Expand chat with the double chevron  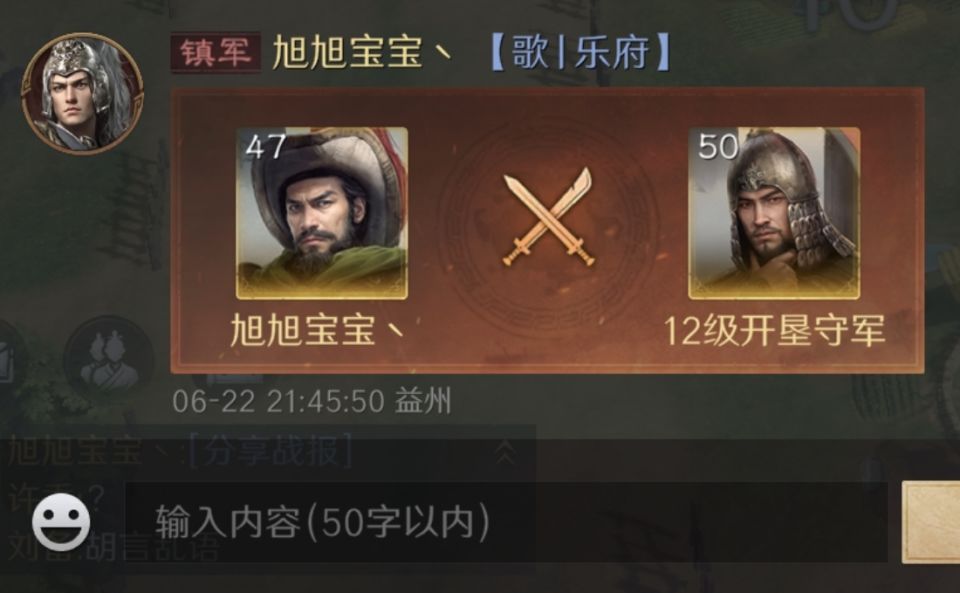[504, 452]
